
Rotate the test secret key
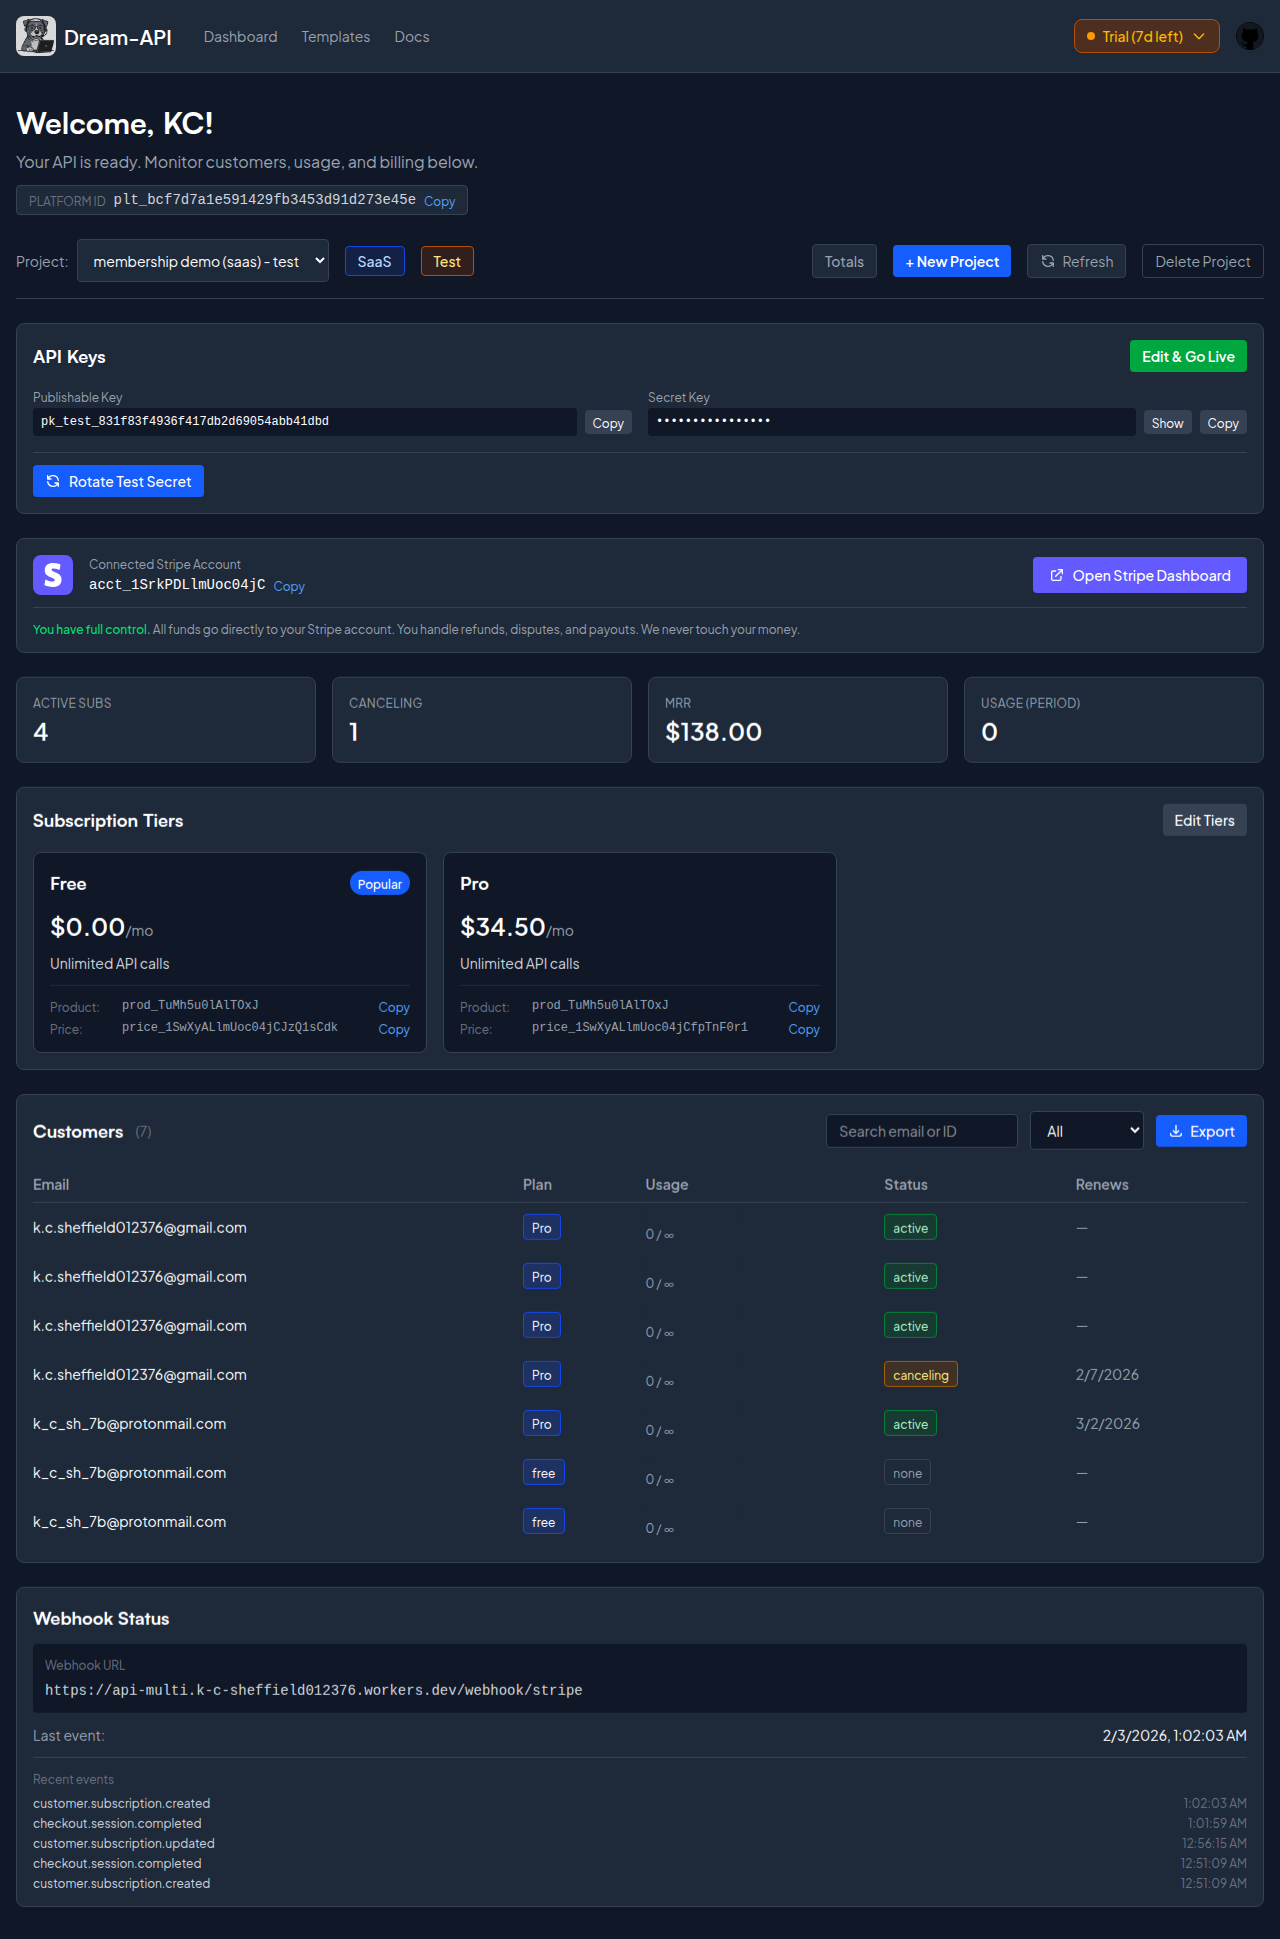coord(118,481)
